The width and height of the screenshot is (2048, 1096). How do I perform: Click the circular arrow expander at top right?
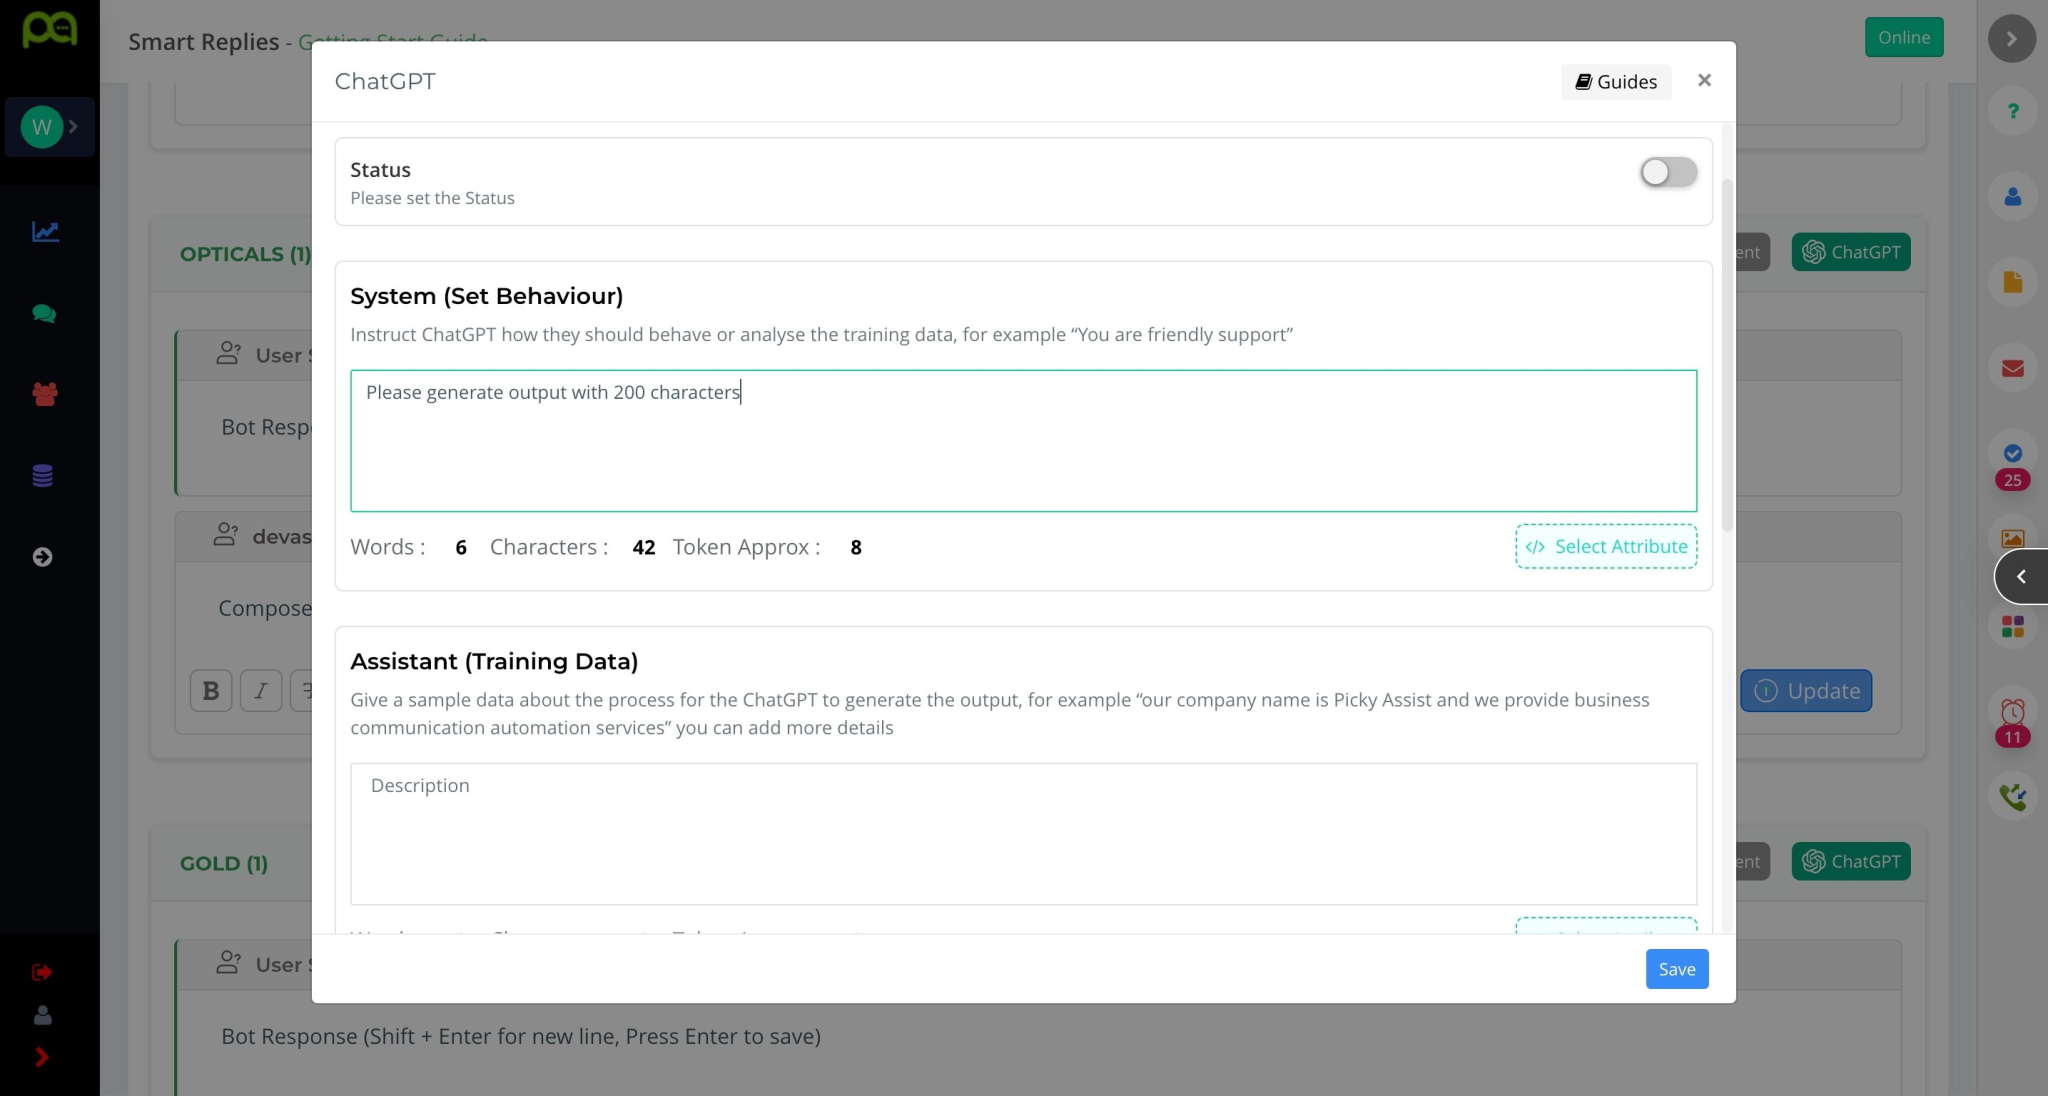coord(2011,37)
